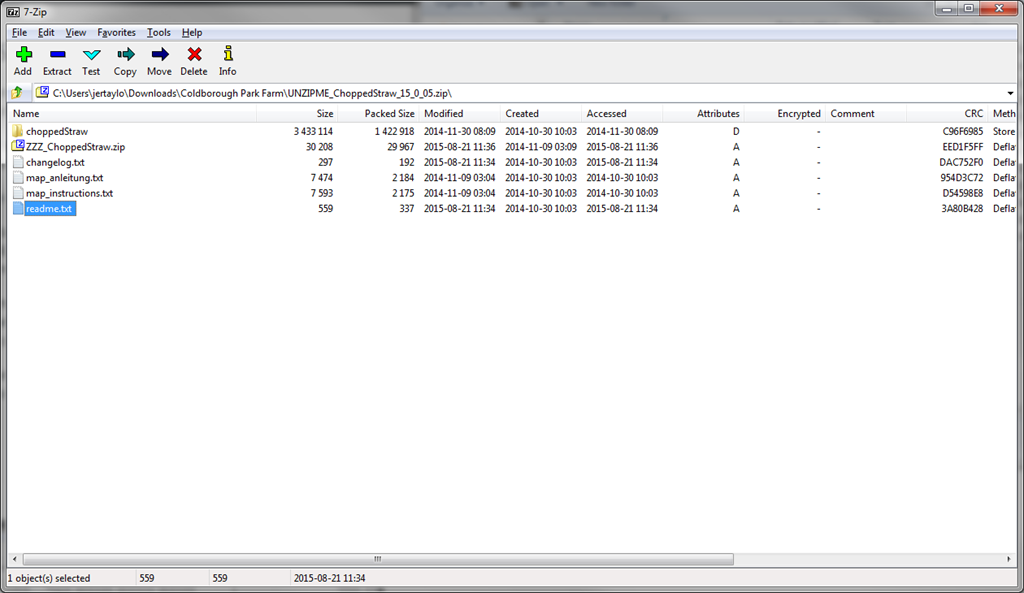This screenshot has height=593, width=1024.
Task: Select the changelog.txt file name
Action: [55, 162]
